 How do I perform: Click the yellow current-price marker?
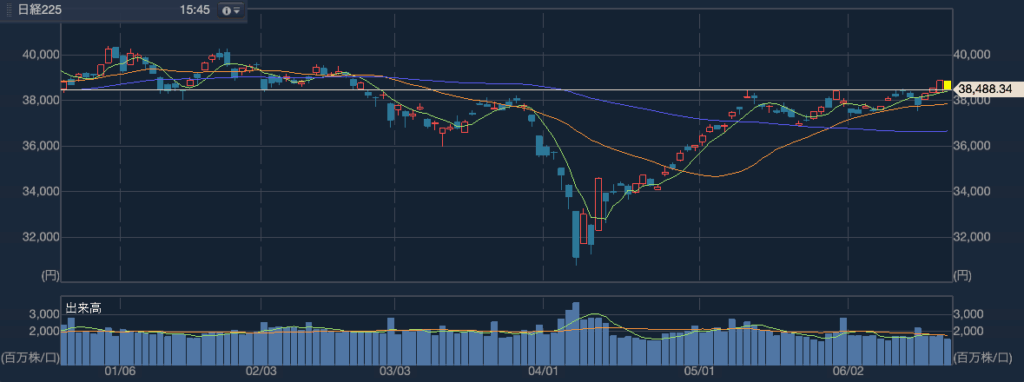(948, 85)
